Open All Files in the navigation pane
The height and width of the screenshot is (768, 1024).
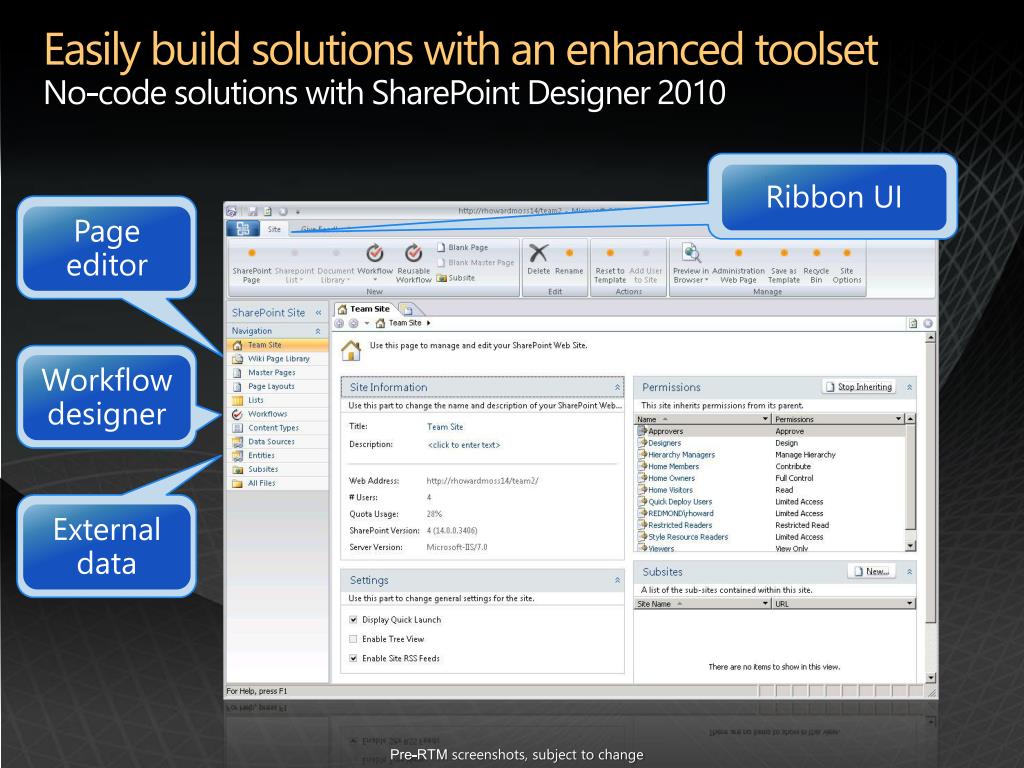[x=278, y=483]
